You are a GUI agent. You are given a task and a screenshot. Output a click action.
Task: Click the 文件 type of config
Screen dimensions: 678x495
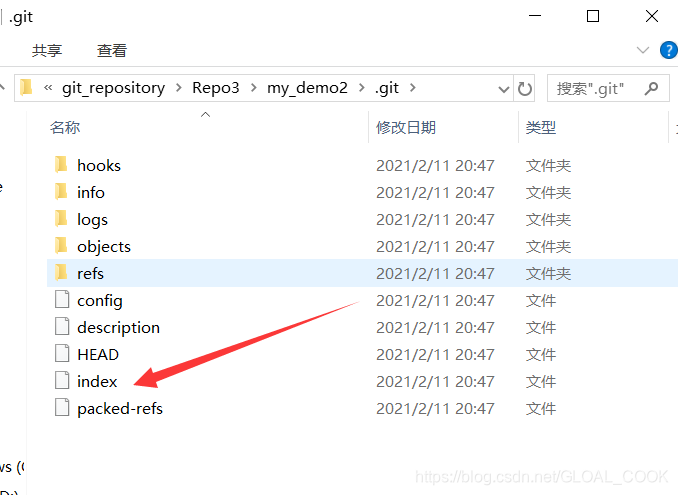click(x=540, y=300)
